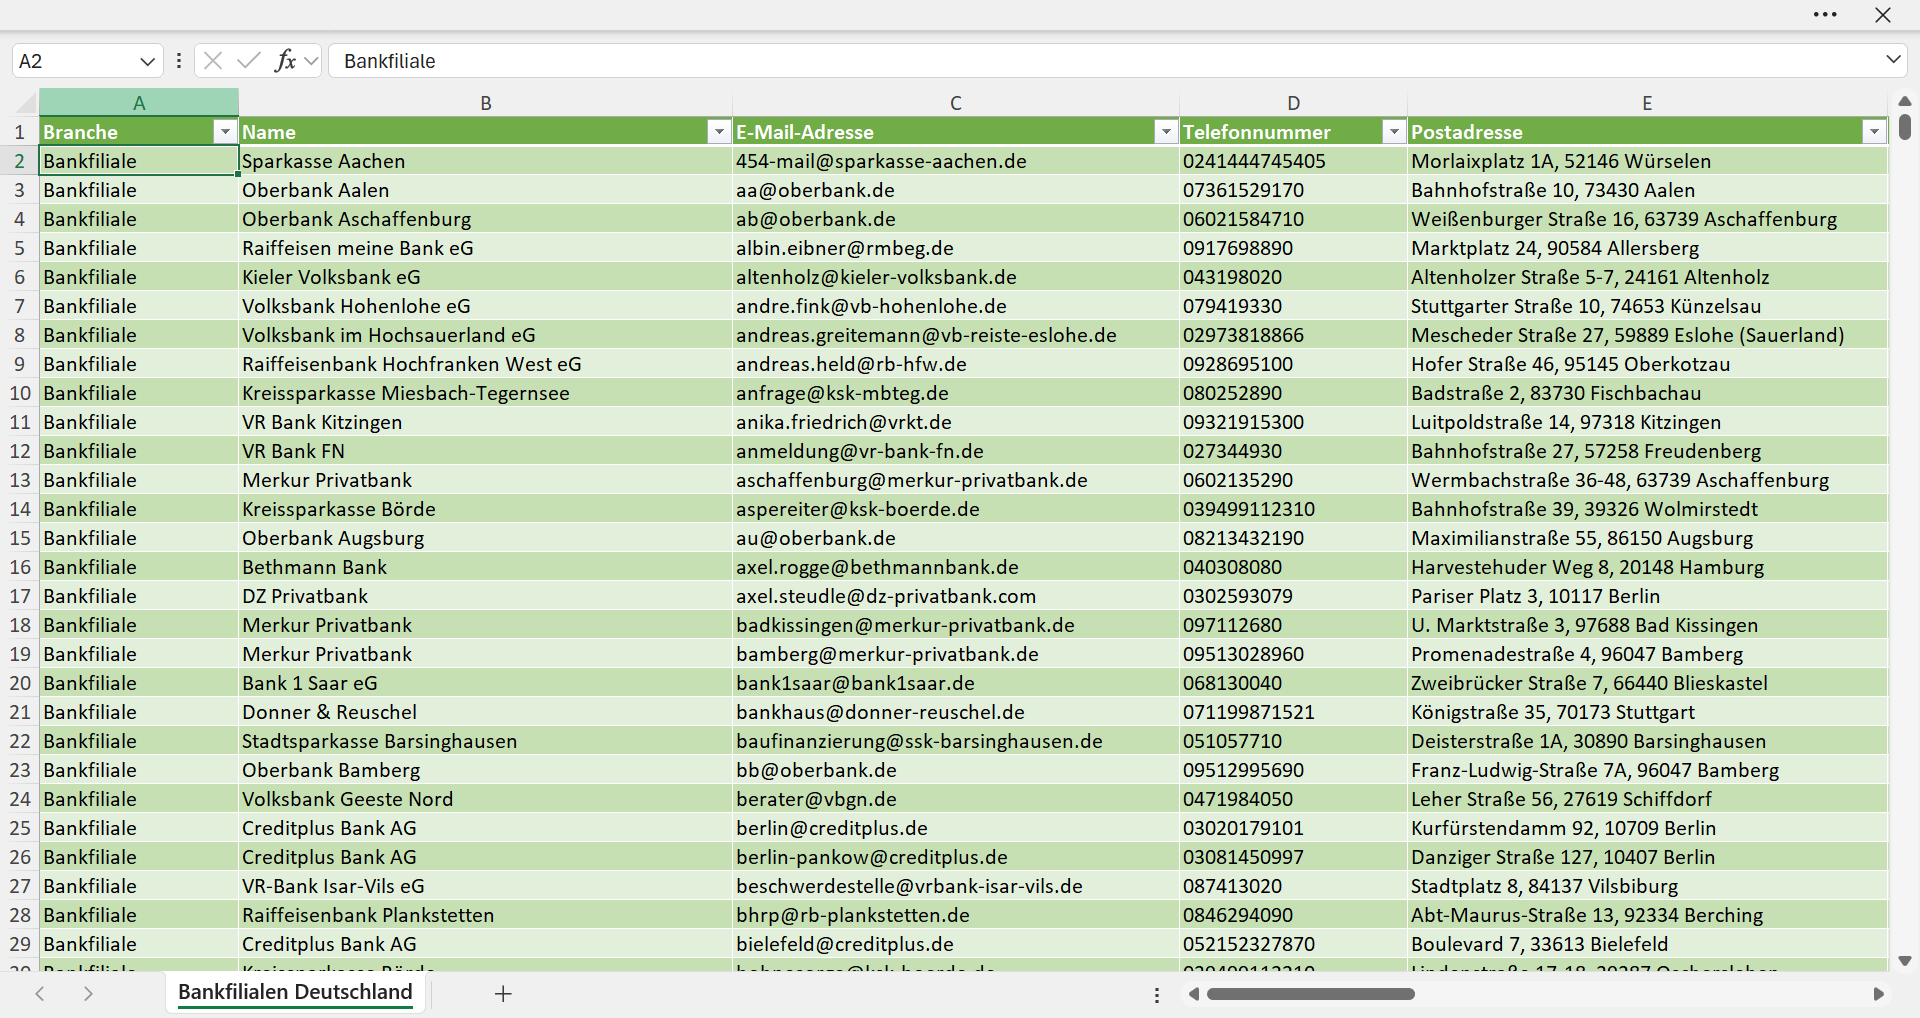This screenshot has height=1018, width=1920.
Task: Select column C header
Action: click(x=956, y=102)
